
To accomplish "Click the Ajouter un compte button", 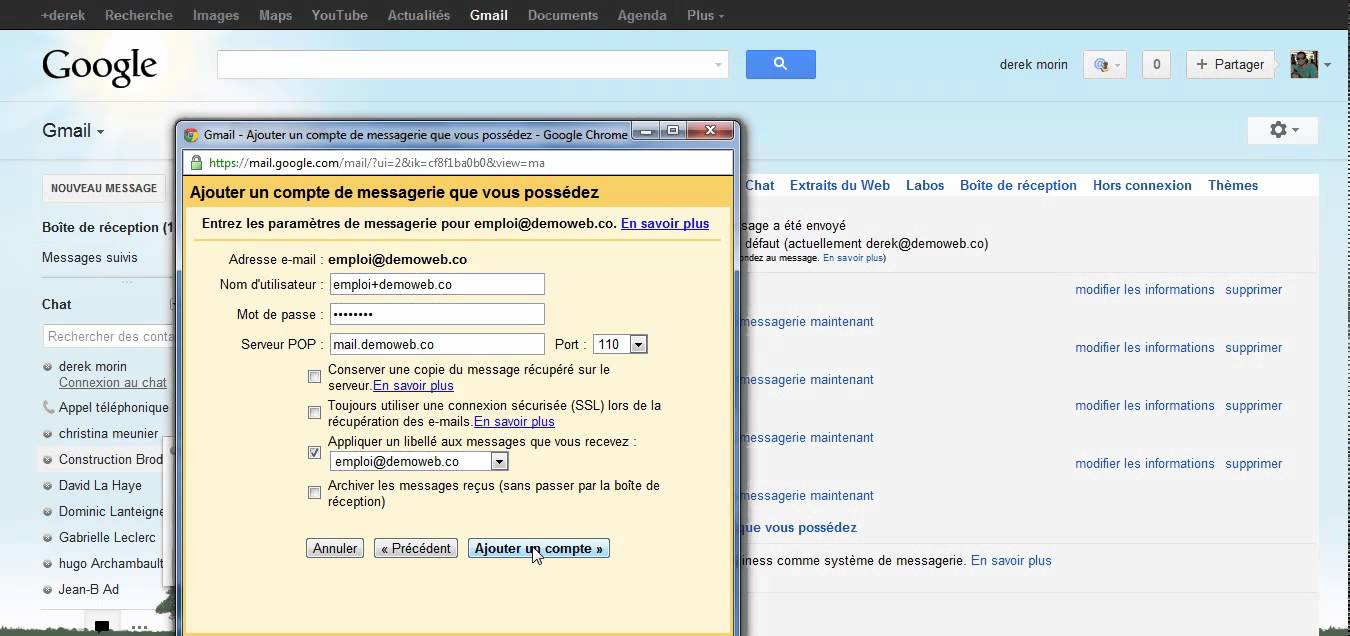I will click(539, 548).
